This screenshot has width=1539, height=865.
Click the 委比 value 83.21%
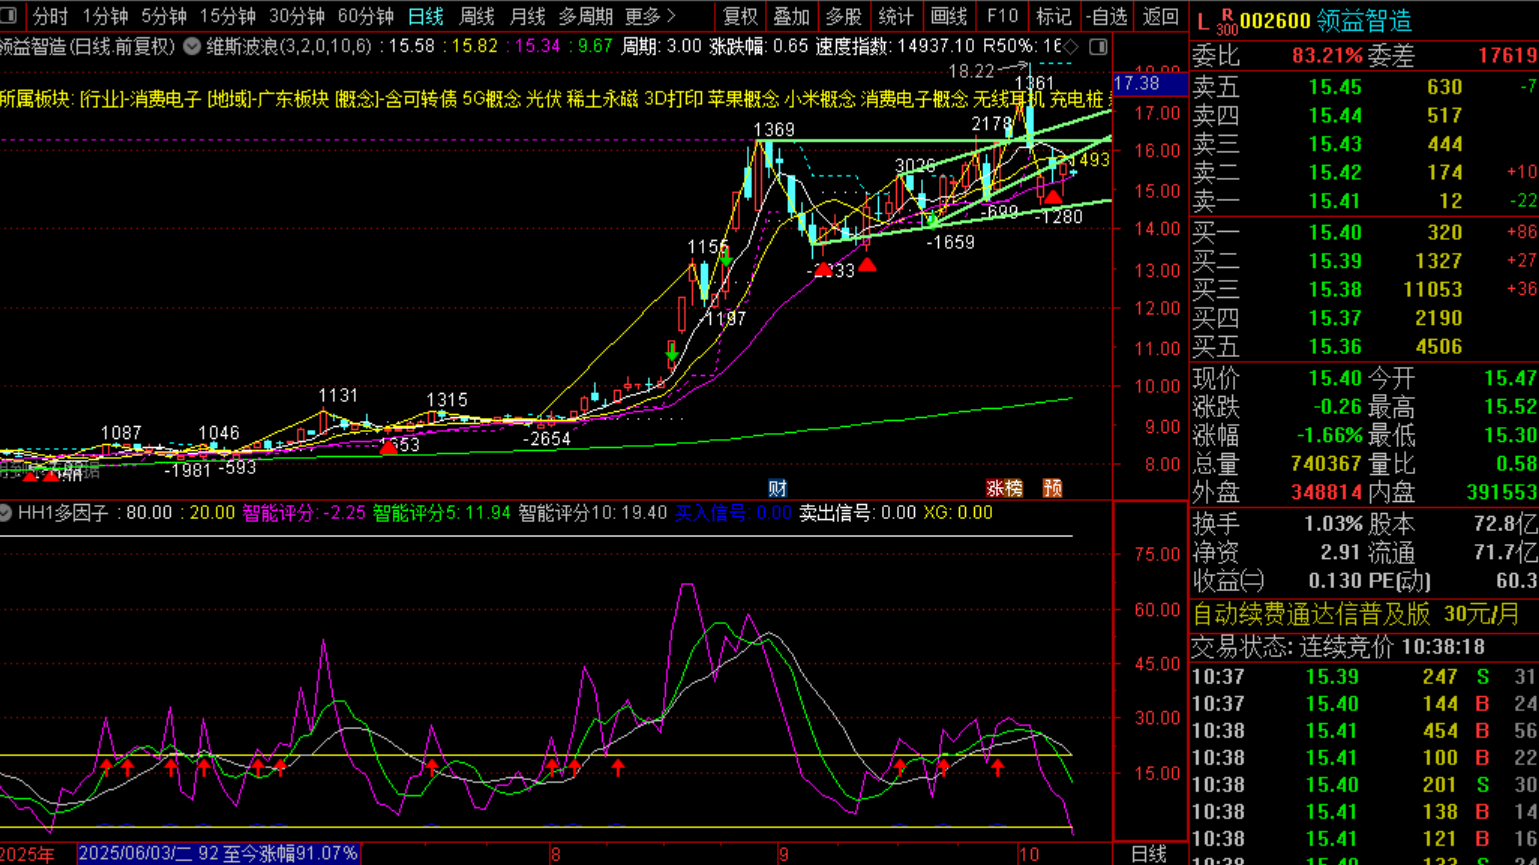pyautogui.click(x=1327, y=56)
